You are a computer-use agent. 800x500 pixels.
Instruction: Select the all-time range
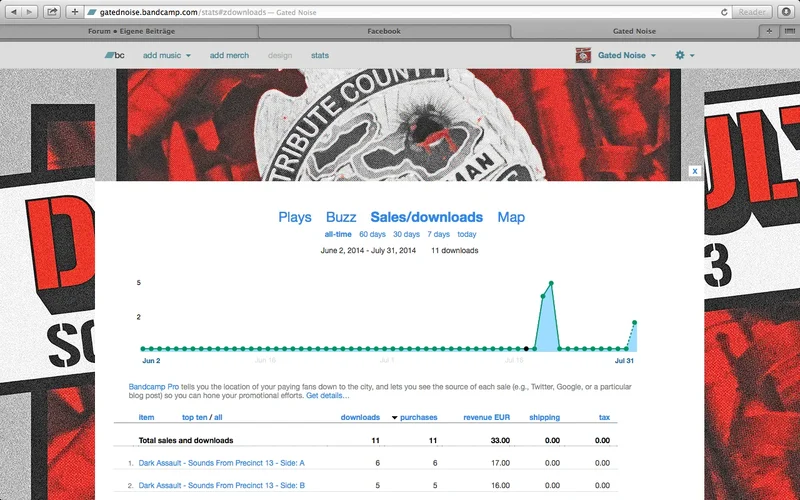[x=338, y=234]
